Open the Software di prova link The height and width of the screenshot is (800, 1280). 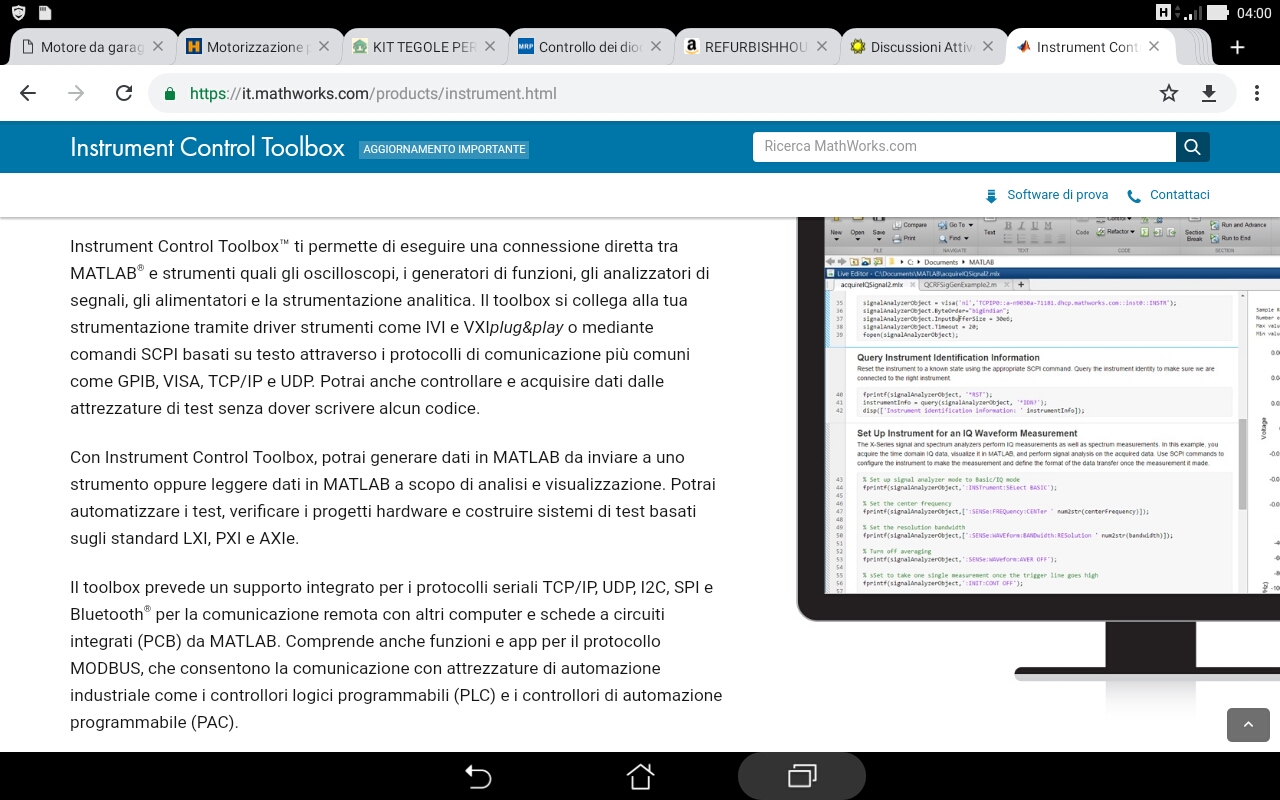point(1047,195)
